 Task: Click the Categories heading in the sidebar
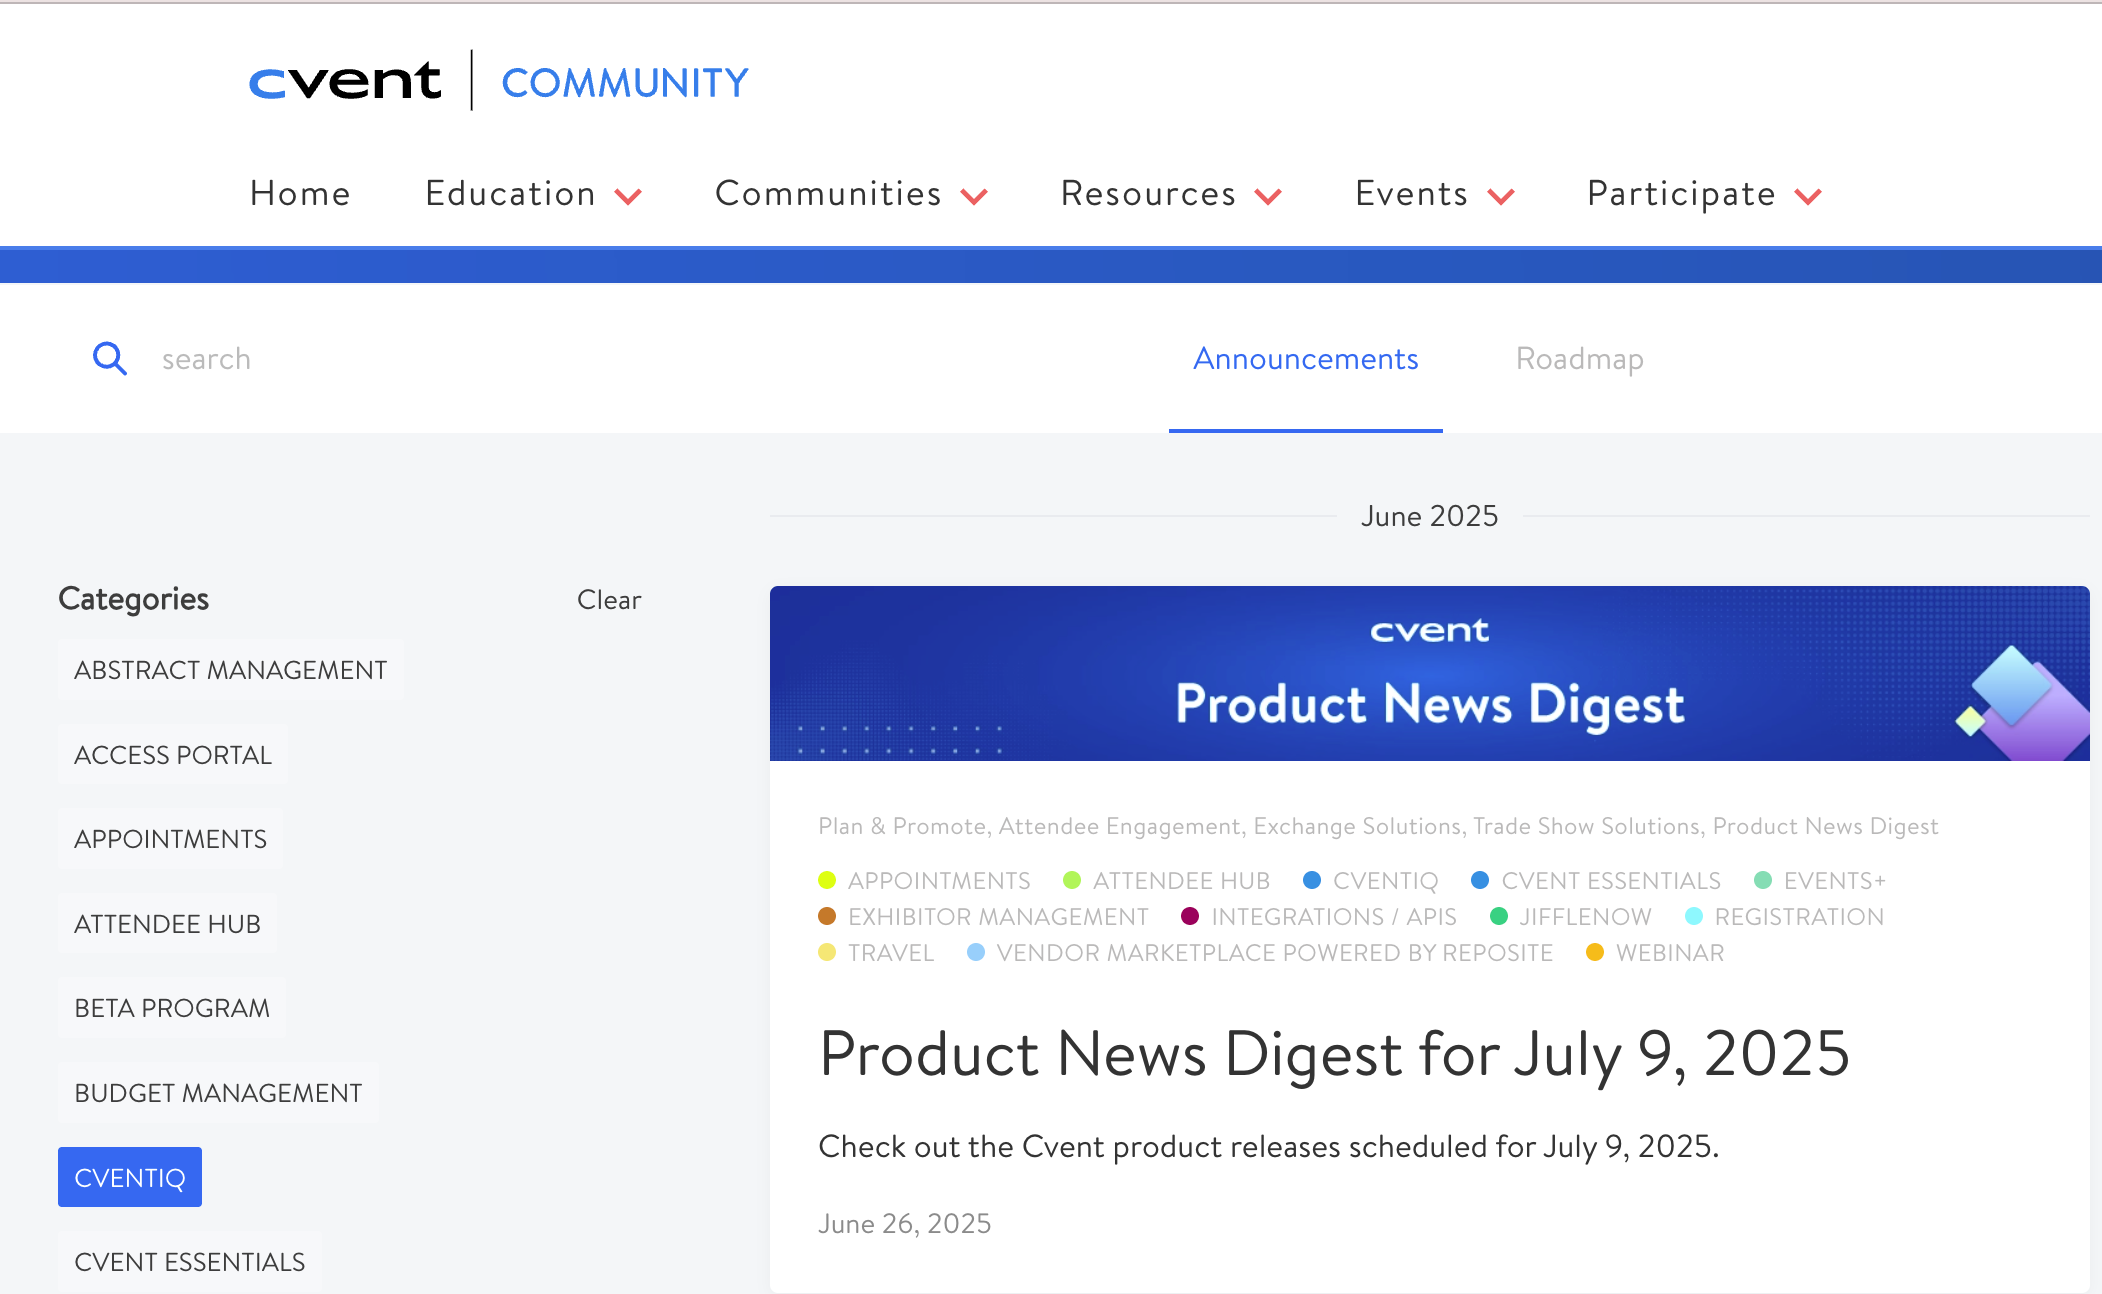(x=134, y=599)
